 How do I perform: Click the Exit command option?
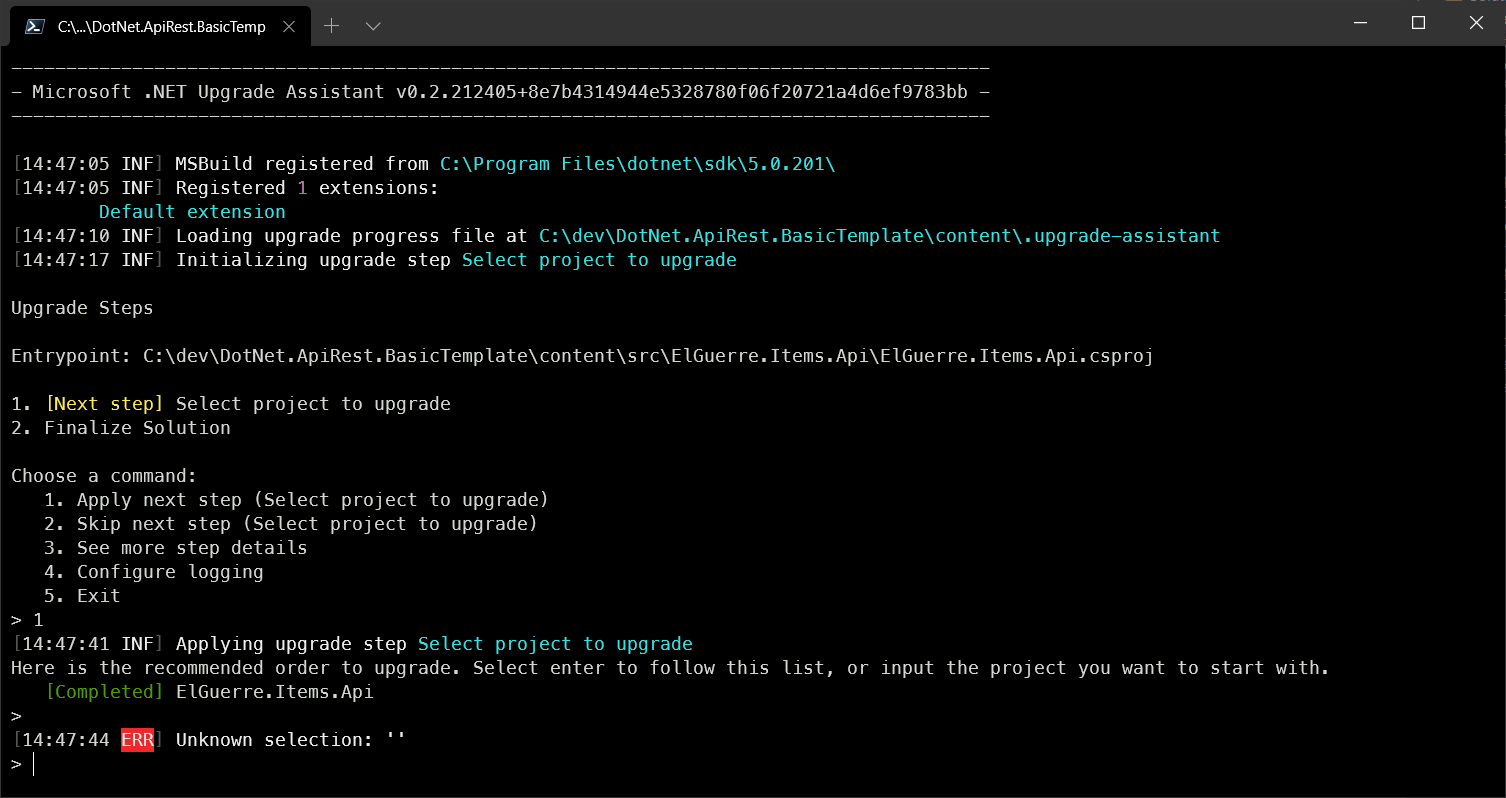click(98, 596)
